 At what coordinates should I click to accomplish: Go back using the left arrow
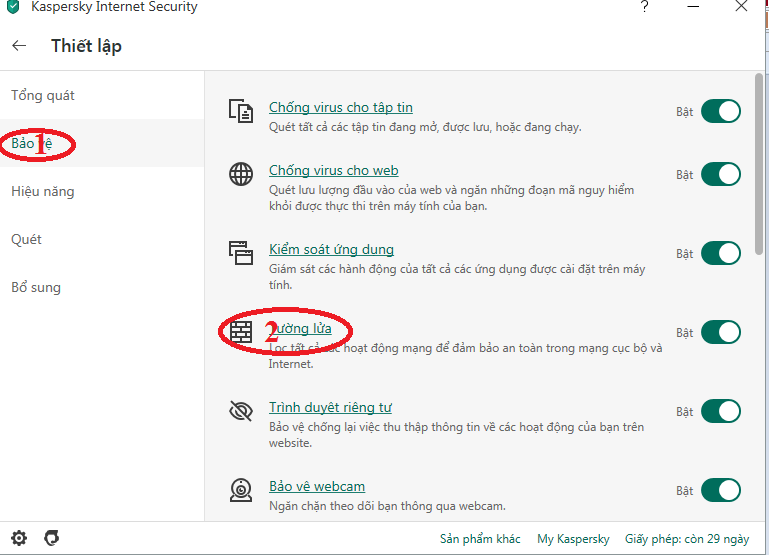19,46
